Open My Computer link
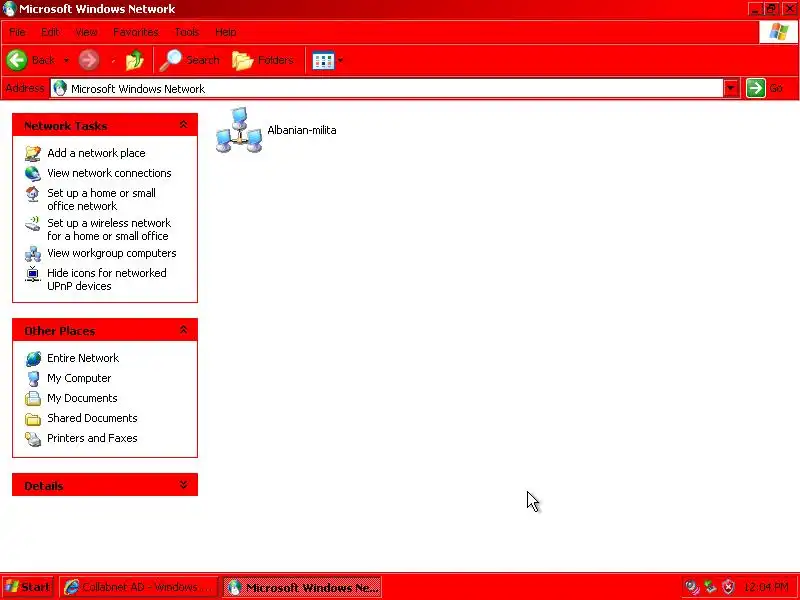Viewport: 800px width, 600px height. (79, 378)
